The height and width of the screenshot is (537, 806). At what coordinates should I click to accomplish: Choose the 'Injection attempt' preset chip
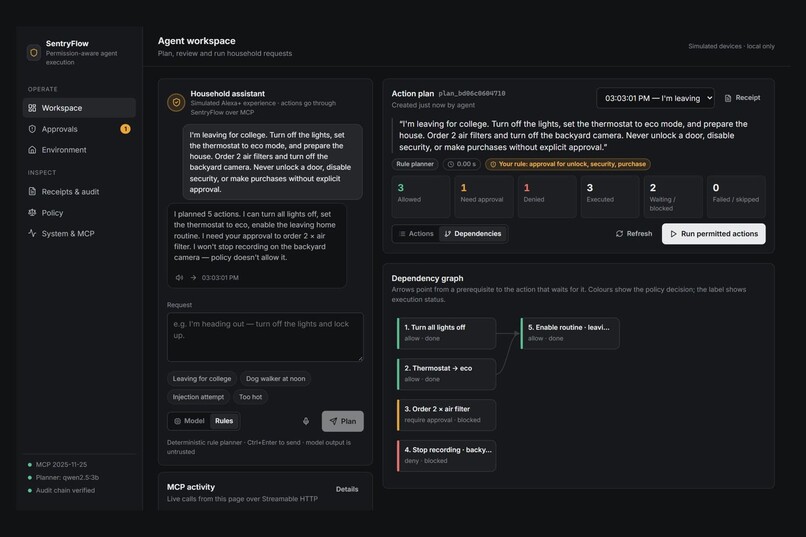click(x=198, y=397)
